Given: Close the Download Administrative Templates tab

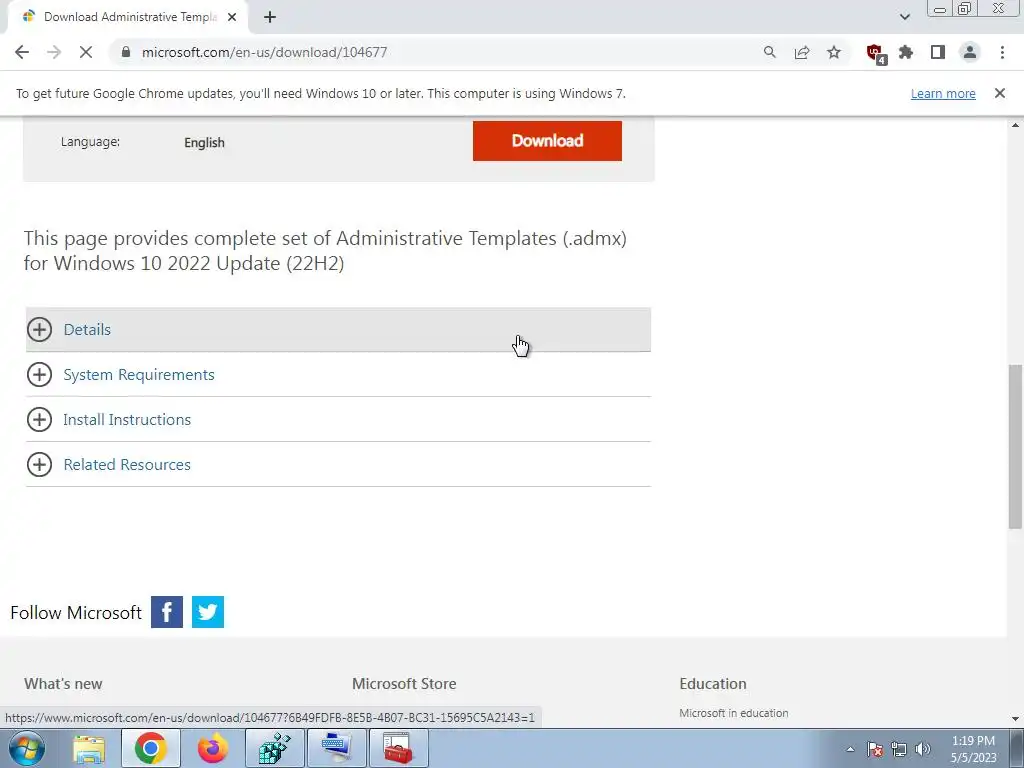Looking at the screenshot, I should [x=232, y=17].
